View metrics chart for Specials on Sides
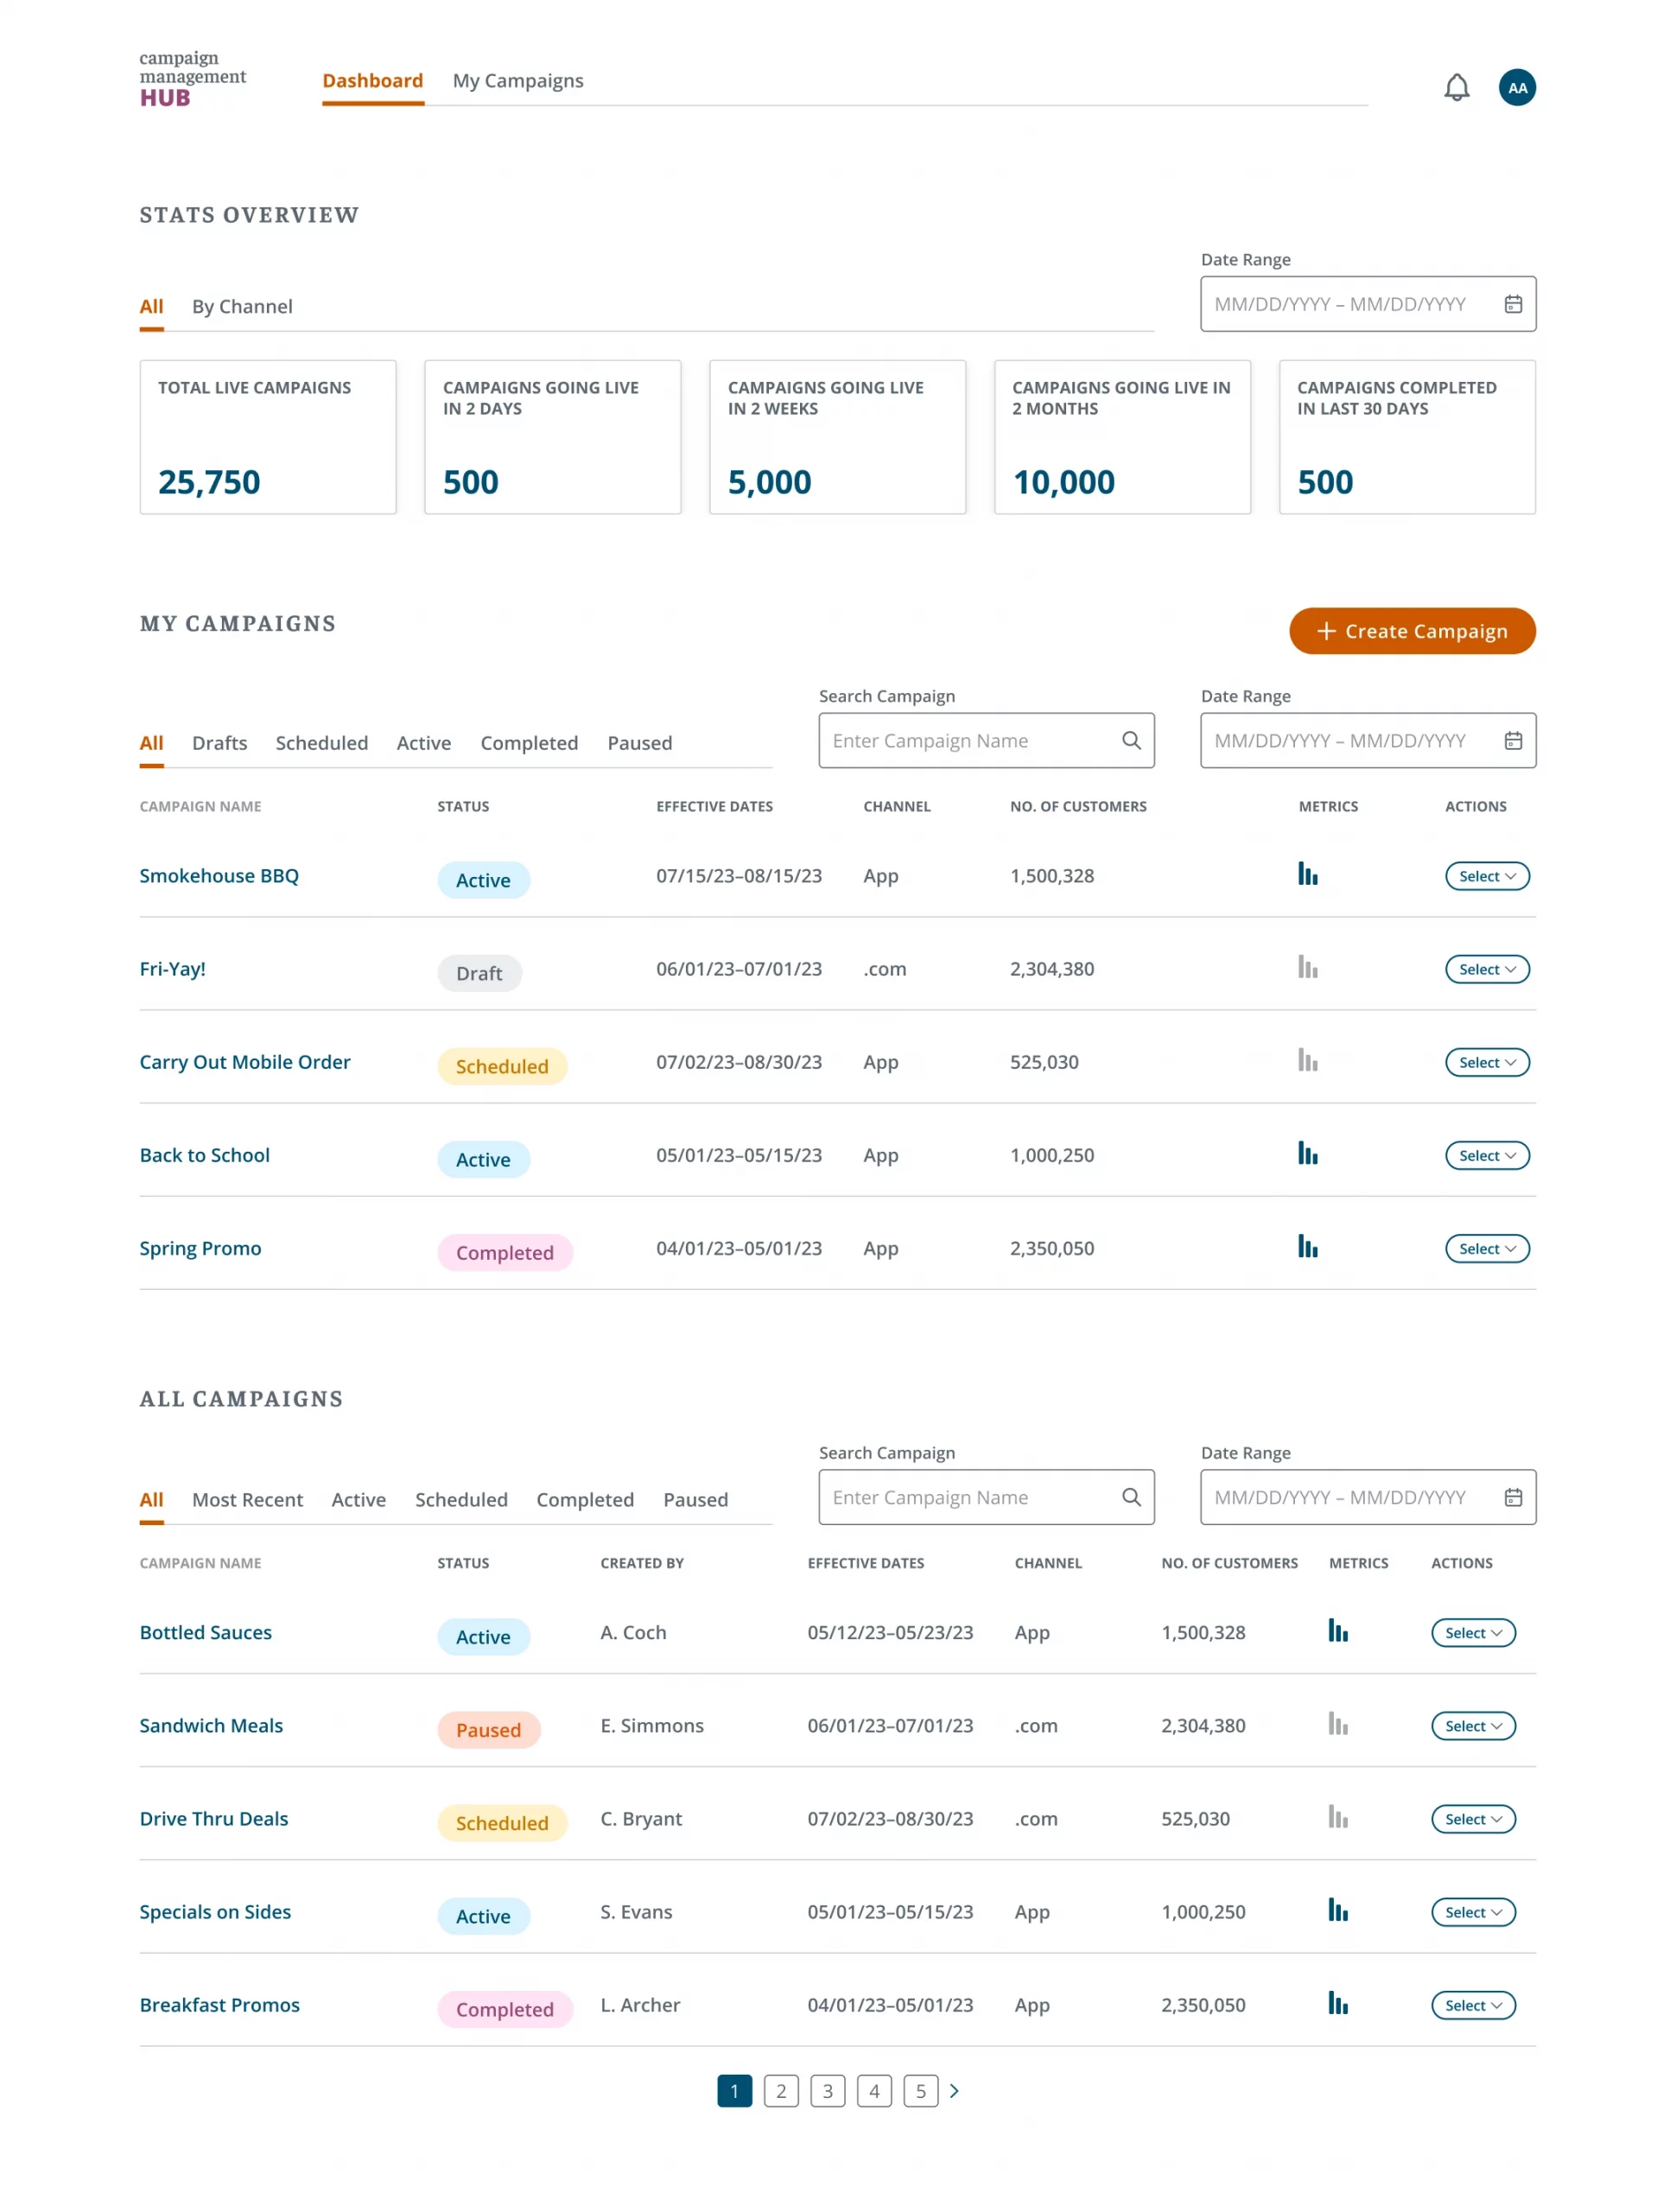This screenshot has height=2212, width=1676. pyautogui.click(x=1337, y=1910)
